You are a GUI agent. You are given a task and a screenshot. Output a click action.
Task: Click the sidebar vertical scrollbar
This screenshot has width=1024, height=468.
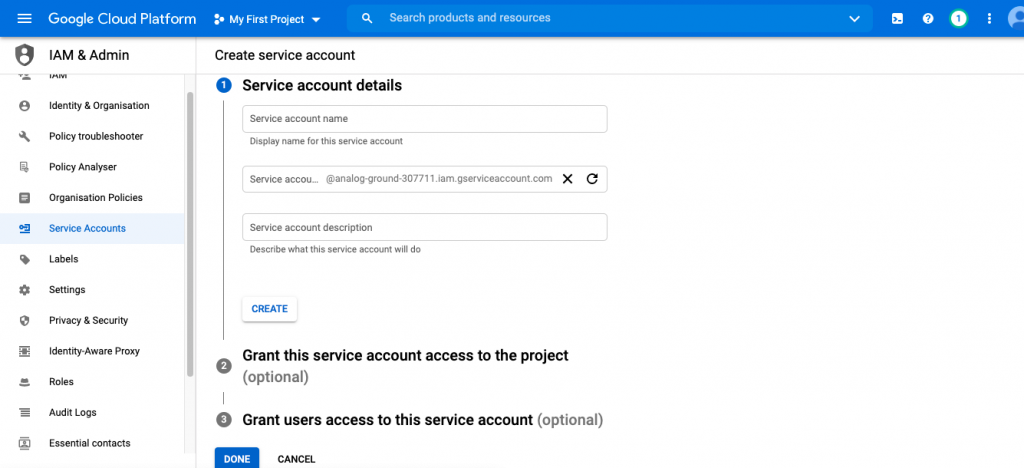click(x=190, y=234)
